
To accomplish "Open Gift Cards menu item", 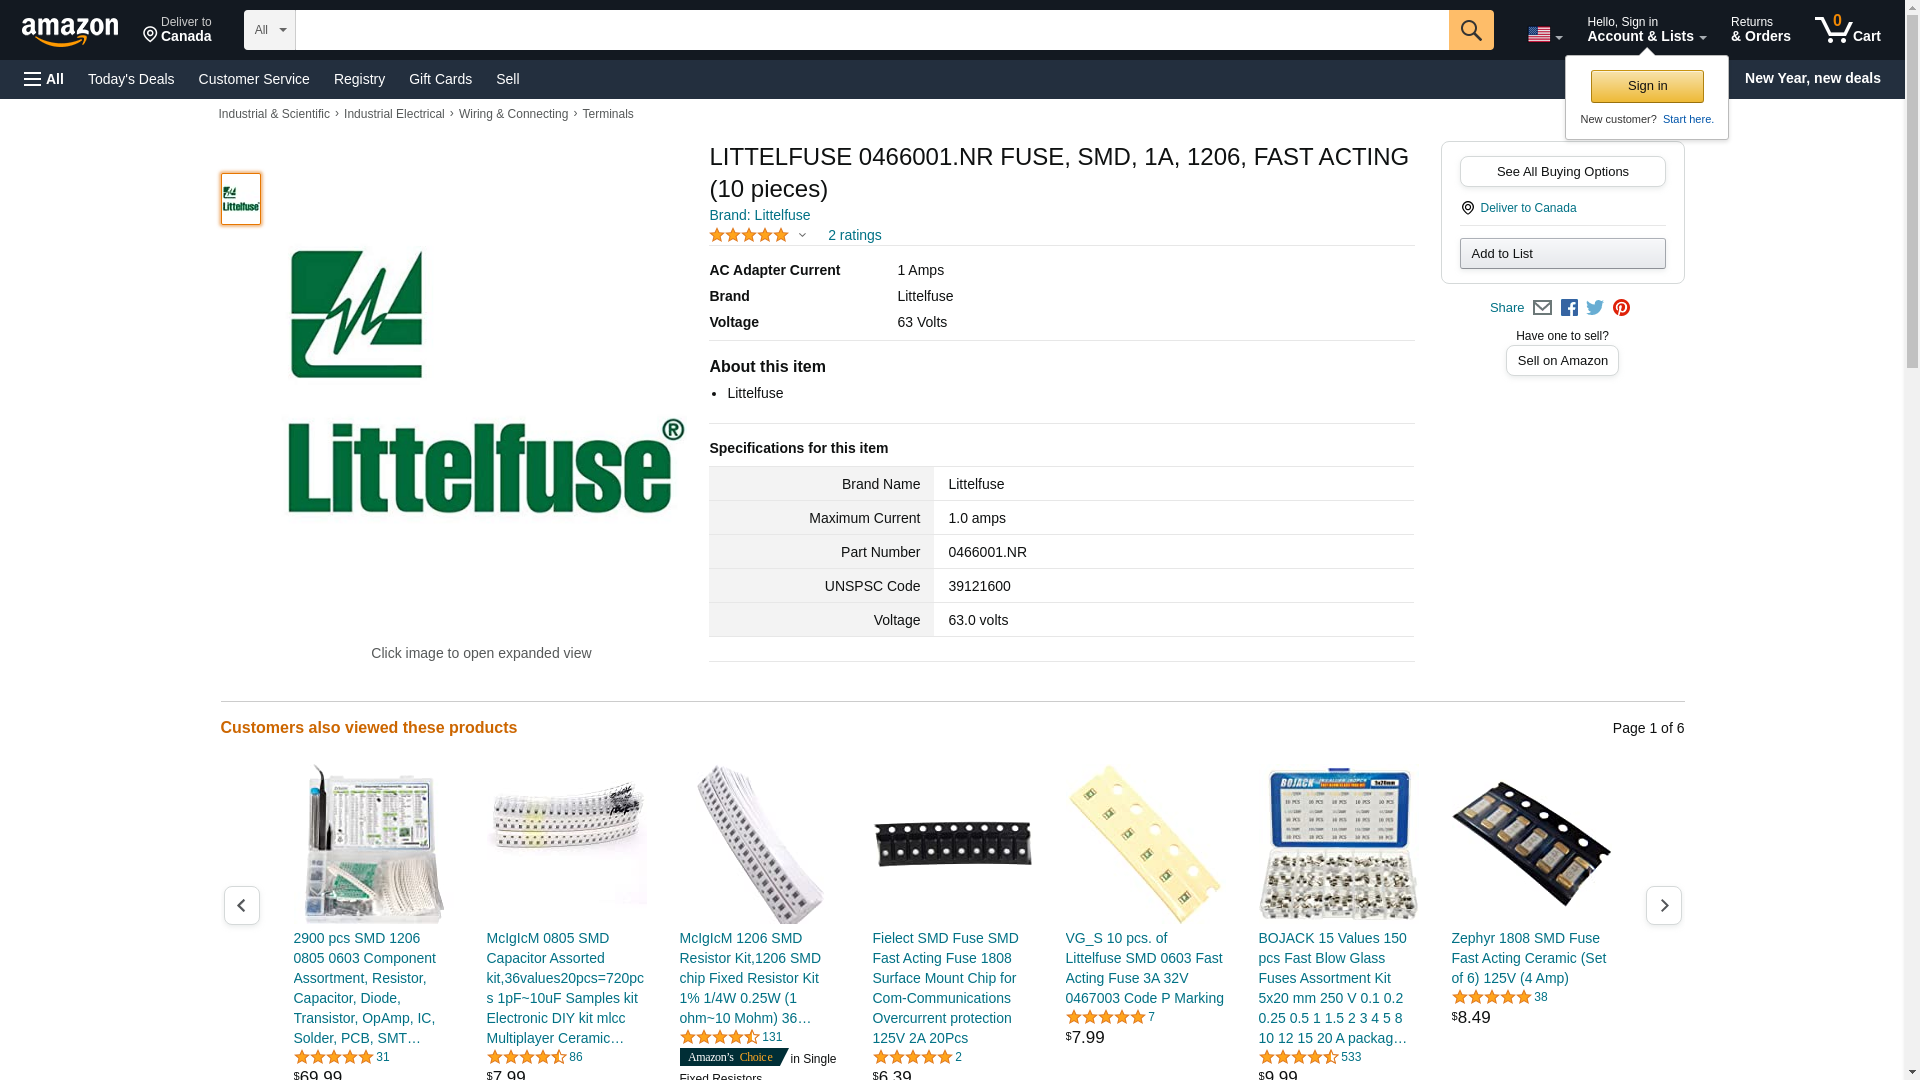I will (440, 79).
